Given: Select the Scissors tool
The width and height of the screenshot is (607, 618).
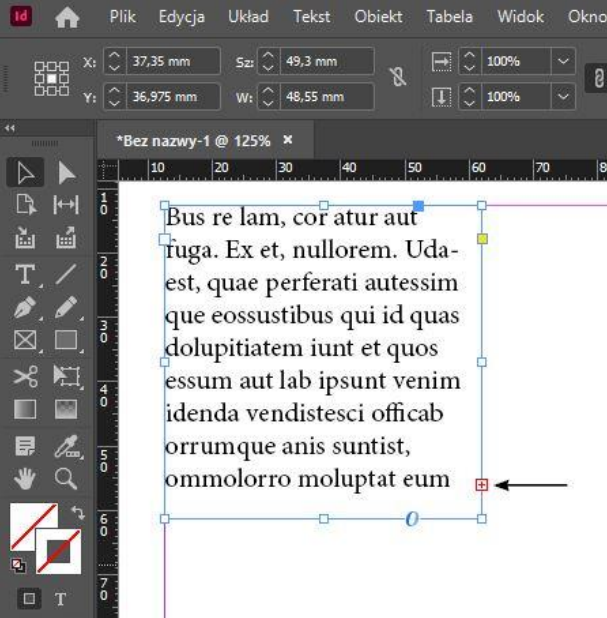Looking at the screenshot, I should (25, 376).
